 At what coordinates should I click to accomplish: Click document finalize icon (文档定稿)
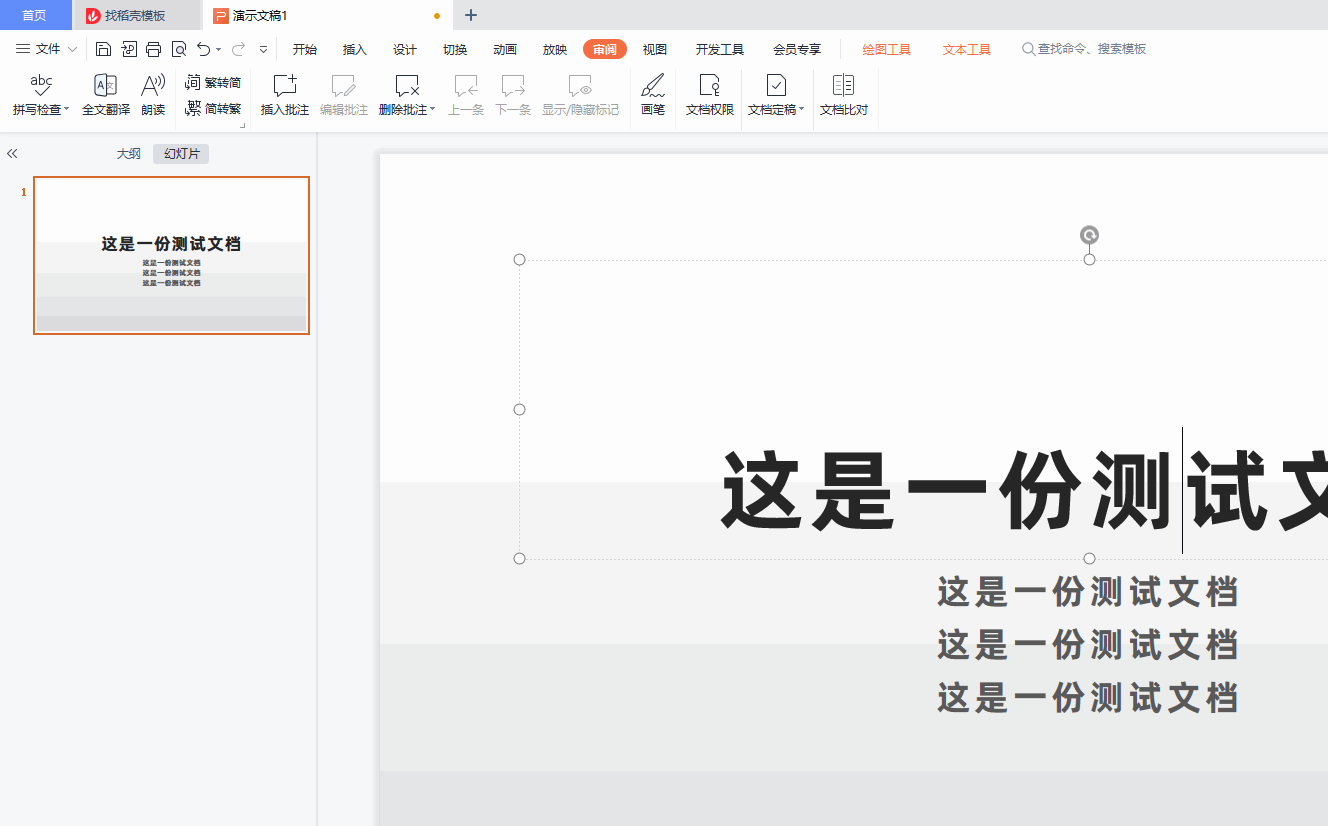tap(776, 86)
